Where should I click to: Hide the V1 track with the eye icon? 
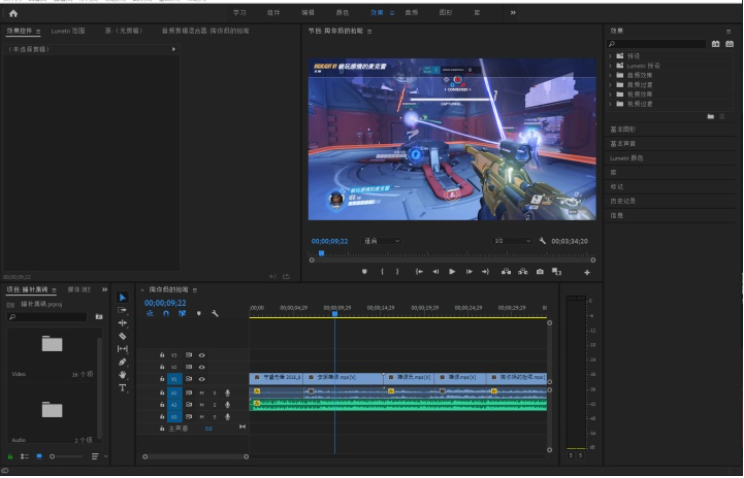202,379
